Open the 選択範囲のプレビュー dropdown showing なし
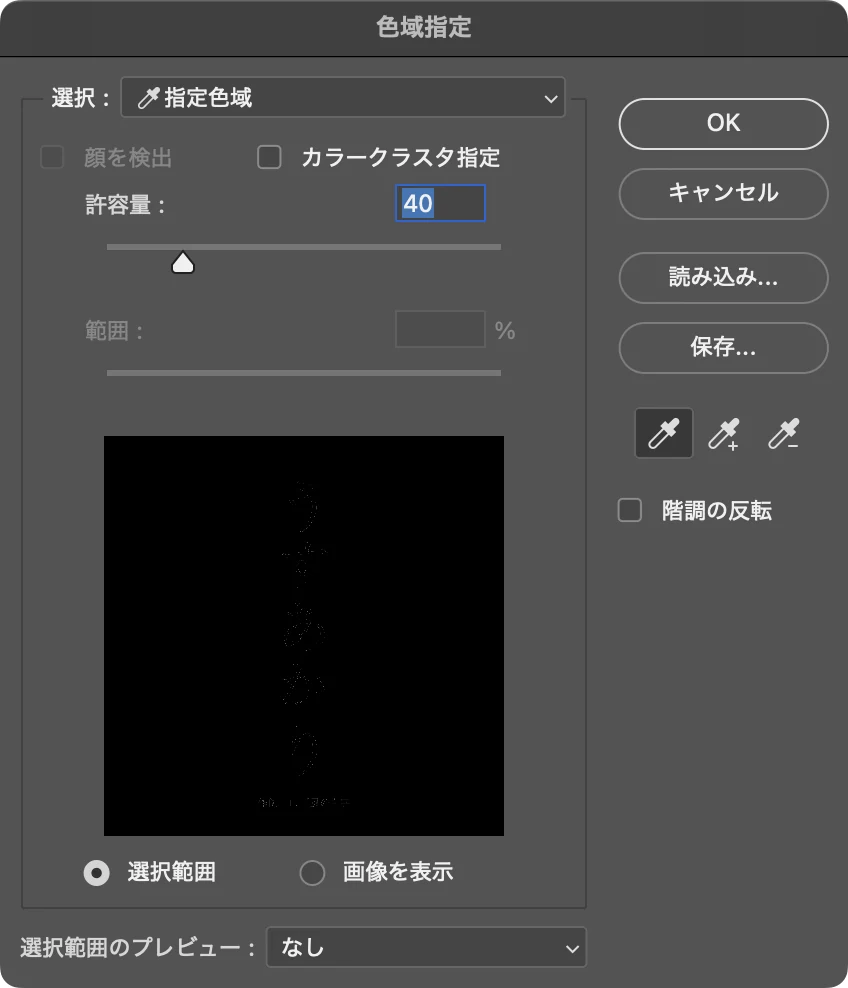848x988 pixels. click(427, 947)
